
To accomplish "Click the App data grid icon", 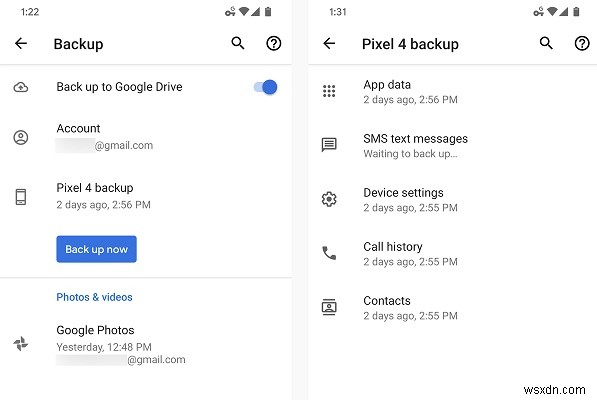I will pyautogui.click(x=329, y=91).
